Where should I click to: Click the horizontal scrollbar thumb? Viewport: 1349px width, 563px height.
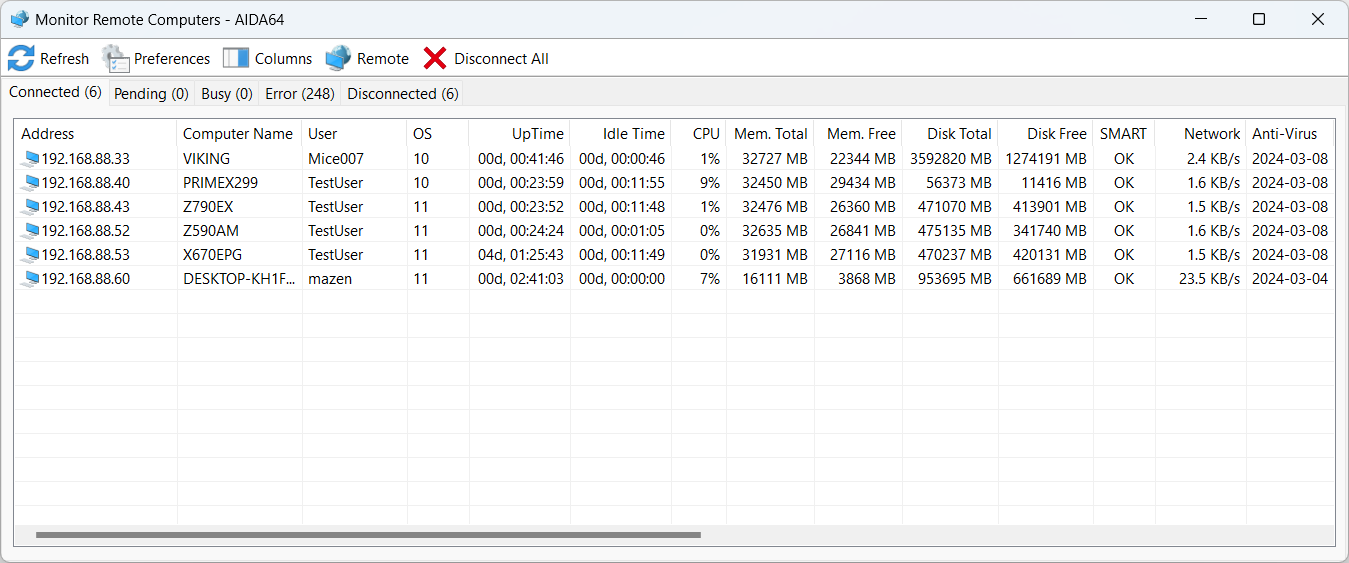pos(368,535)
